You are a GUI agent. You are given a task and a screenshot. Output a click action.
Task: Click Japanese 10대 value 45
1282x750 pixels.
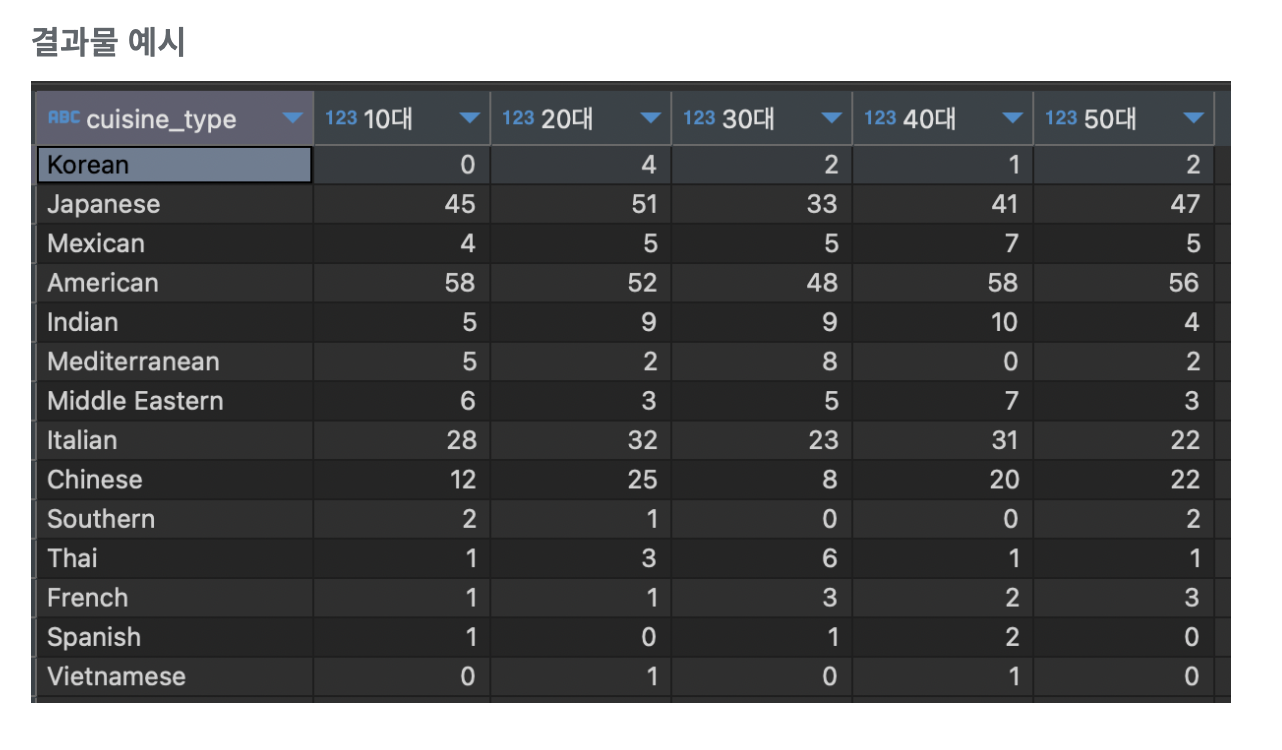[x=460, y=204]
